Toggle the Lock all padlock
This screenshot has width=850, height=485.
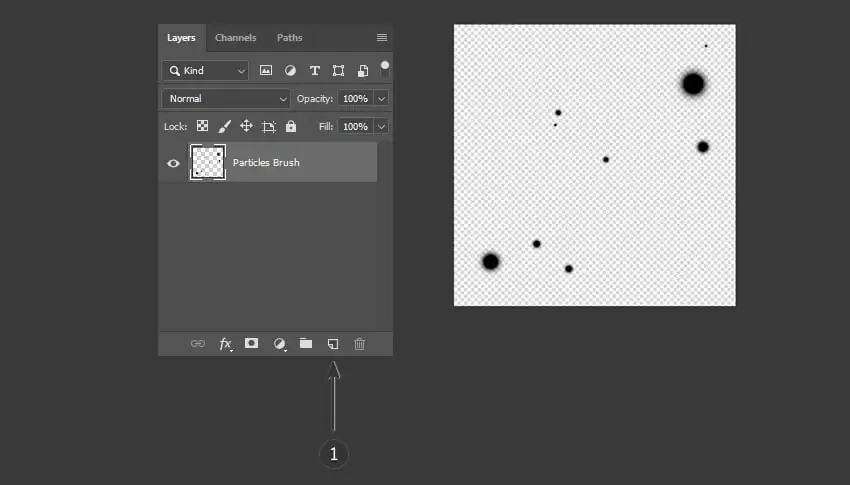pyautogui.click(x=291, y=126)
